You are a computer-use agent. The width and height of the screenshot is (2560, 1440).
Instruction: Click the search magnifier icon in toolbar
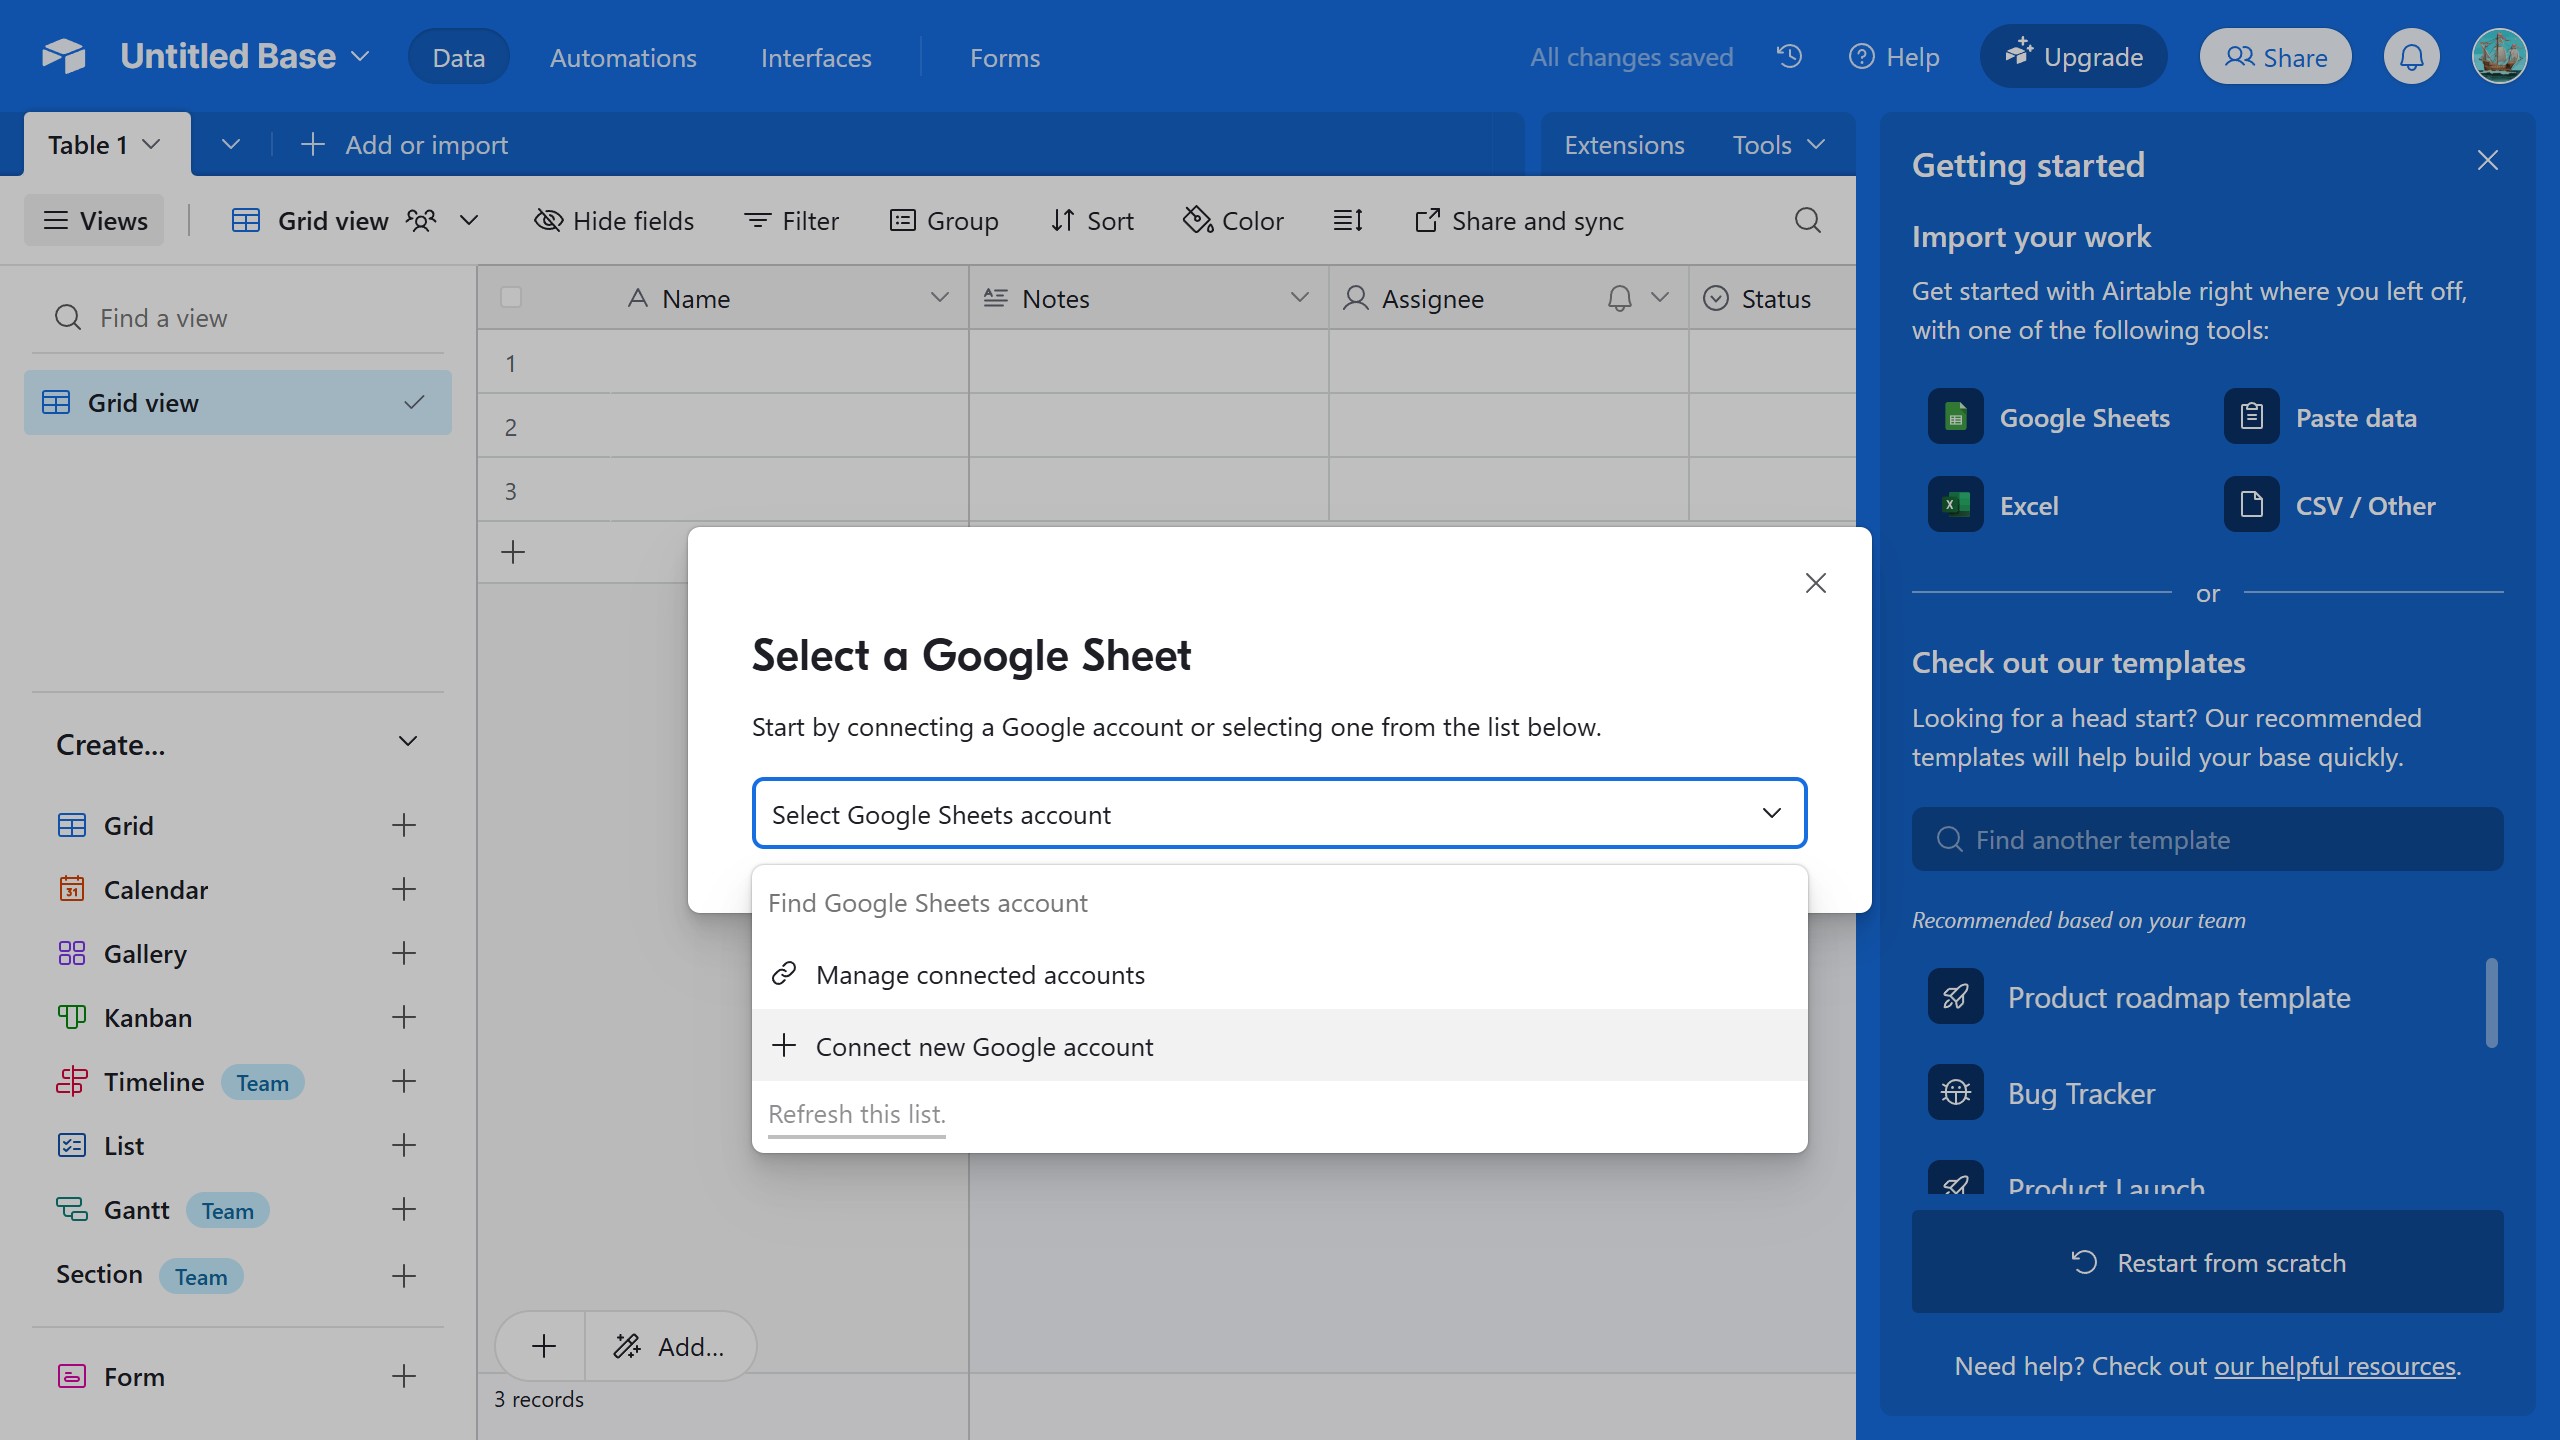pyautogui.click(x=1808, y=220)
